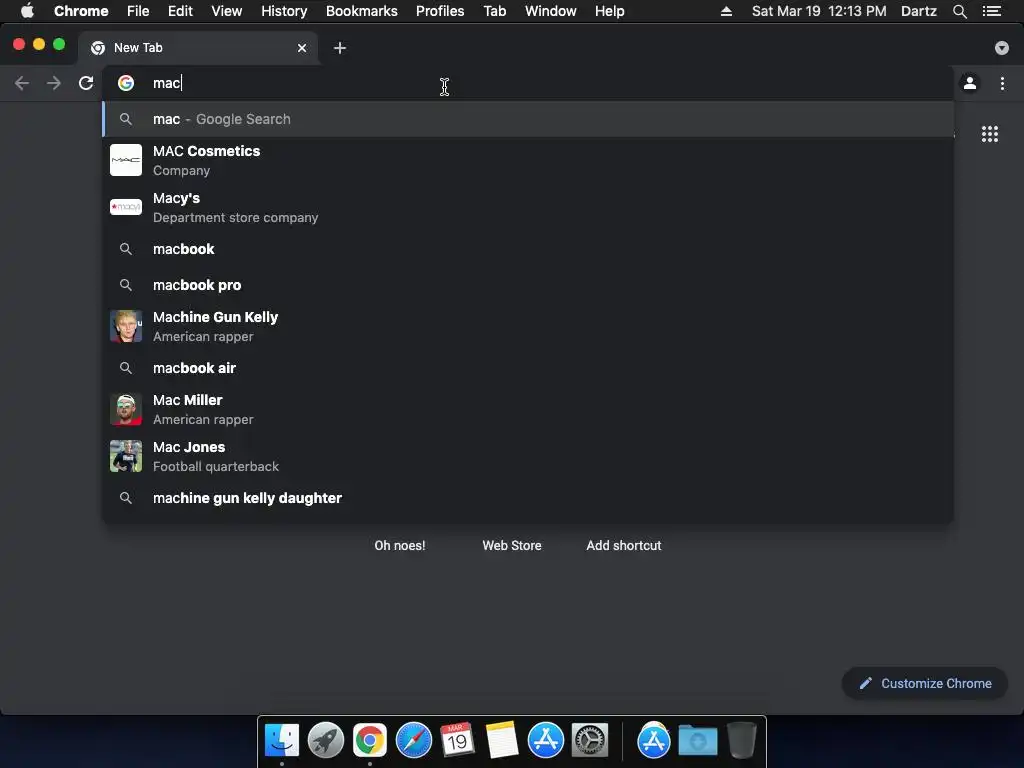This screenshot has width=1024, height=768.
Task: Choose the Macy's suggestion
Action: 528,207
